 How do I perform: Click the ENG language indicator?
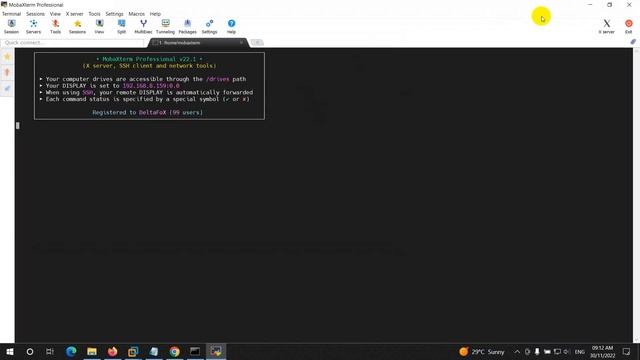click(x=580, y=351)
